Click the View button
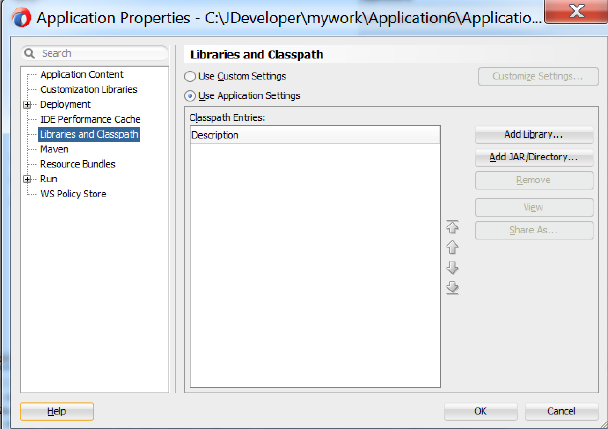This screenshot has width=608, height=429. [534, 208]
